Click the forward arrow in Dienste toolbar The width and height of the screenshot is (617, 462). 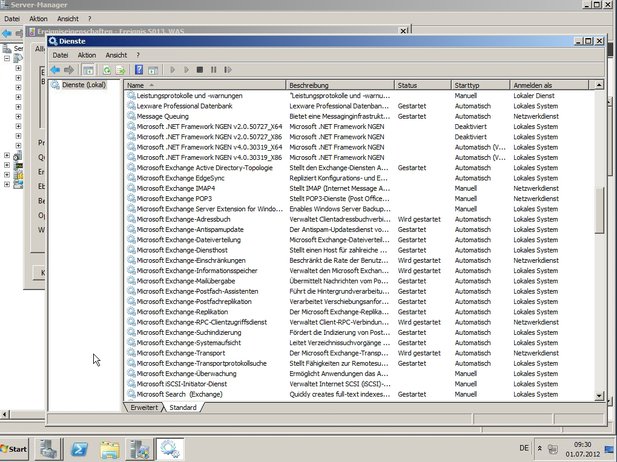click(69, 70)
